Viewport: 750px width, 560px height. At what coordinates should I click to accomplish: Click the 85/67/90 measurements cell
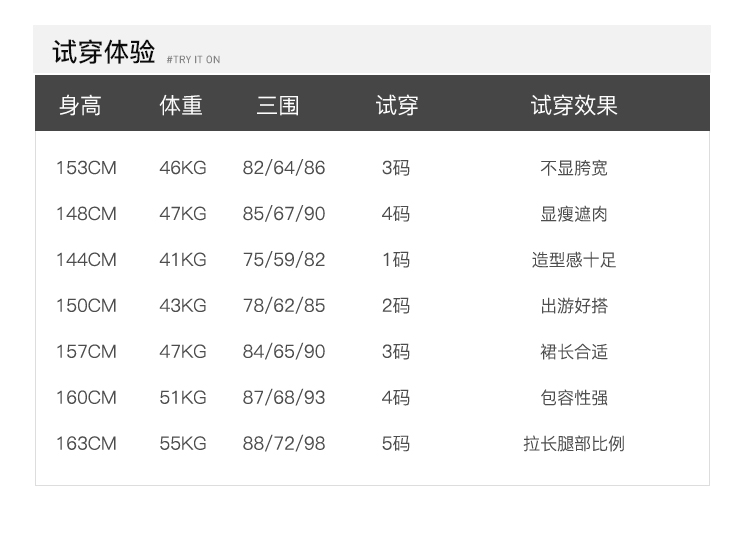click(x=284, y=214)
